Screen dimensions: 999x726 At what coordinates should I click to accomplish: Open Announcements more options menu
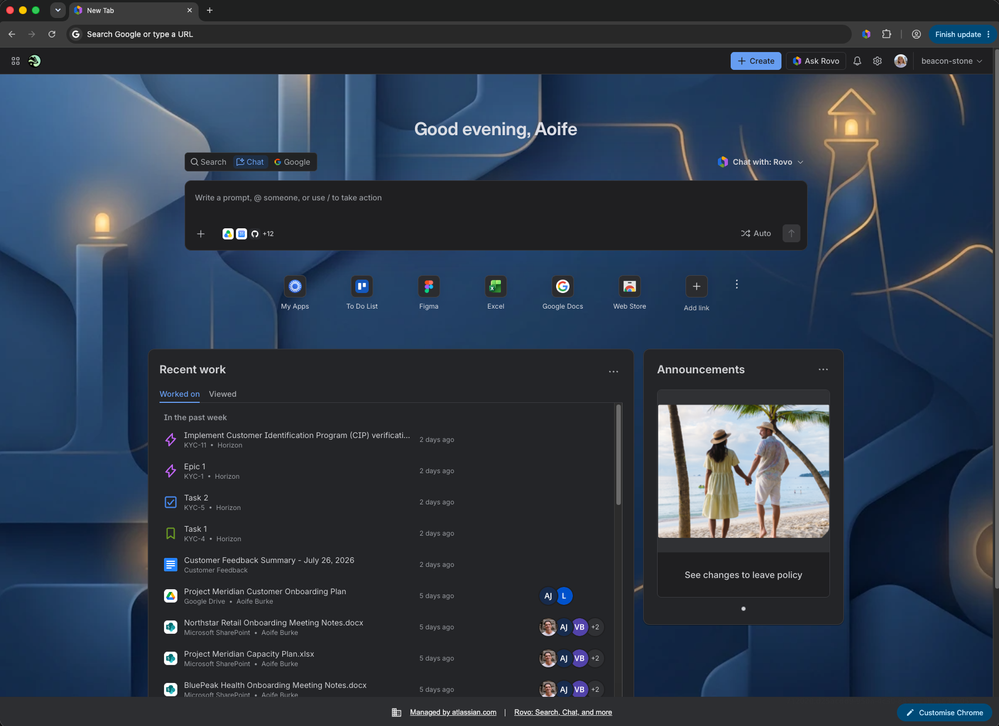823,369
